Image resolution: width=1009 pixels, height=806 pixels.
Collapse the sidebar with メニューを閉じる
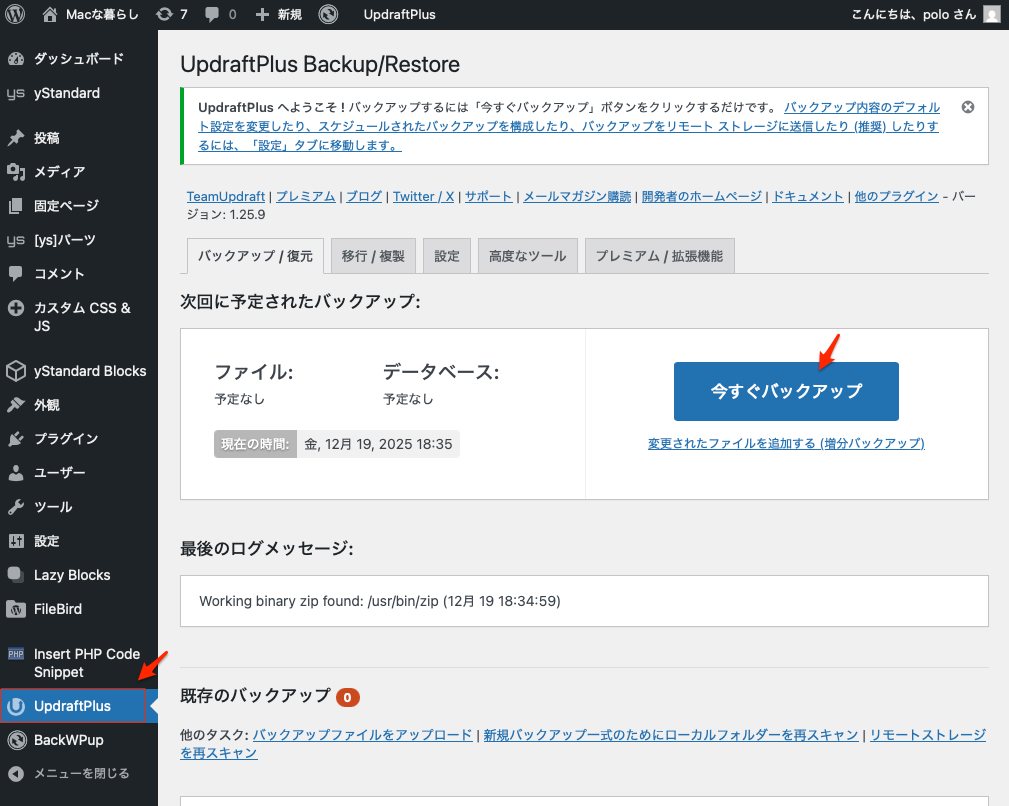(x=81, y=773)
